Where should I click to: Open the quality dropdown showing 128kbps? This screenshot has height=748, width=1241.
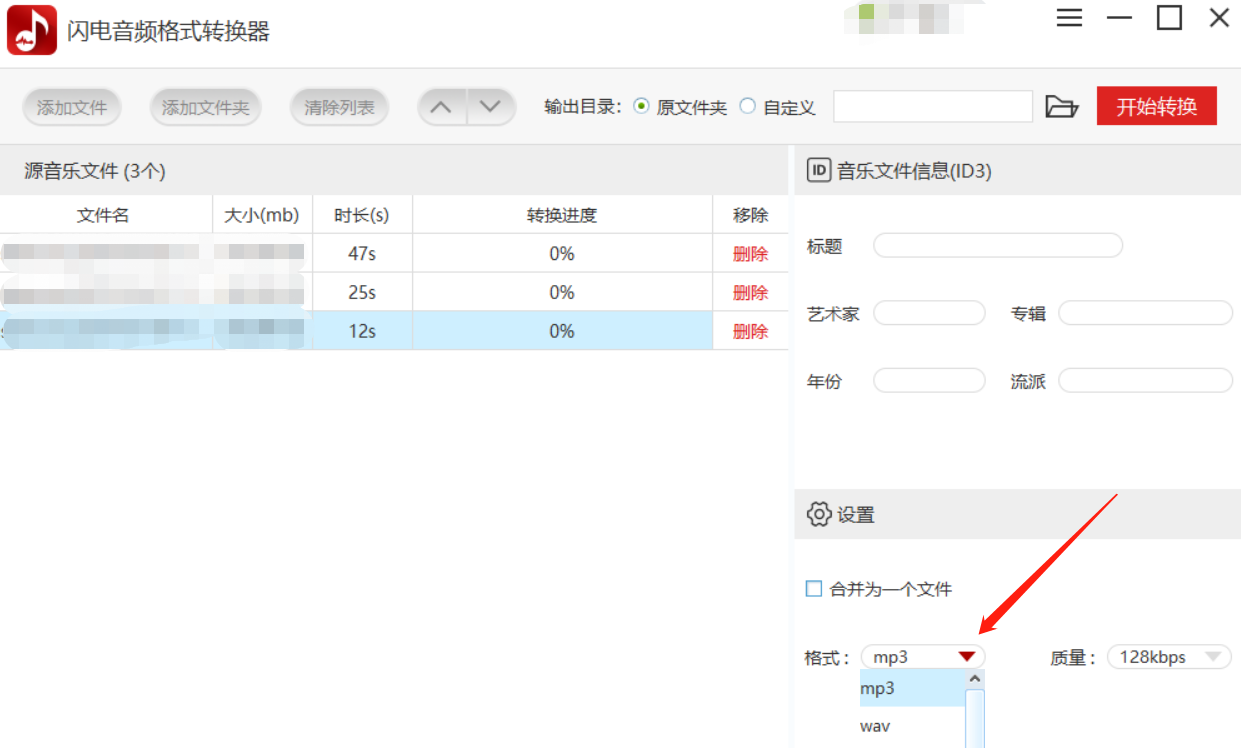(1169, 657)
